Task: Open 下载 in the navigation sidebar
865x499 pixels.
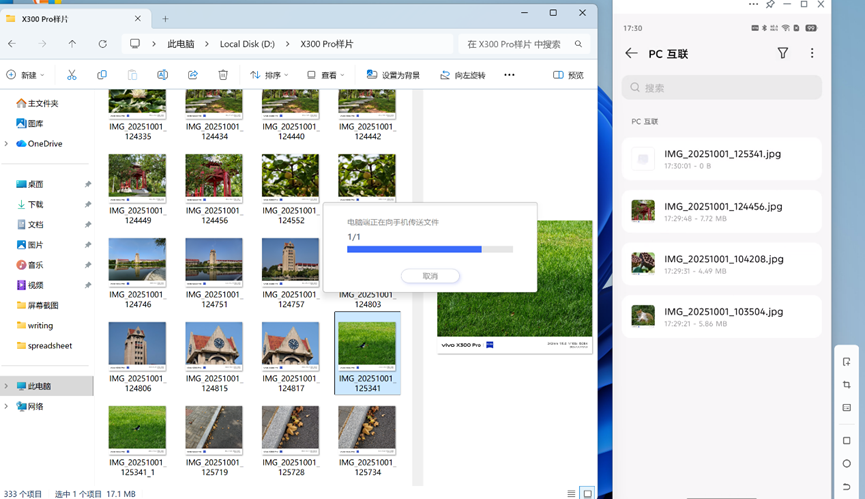Action: [35, 204]
